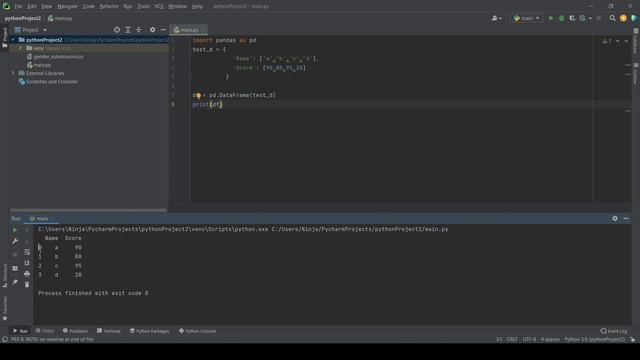Screen dimensions: 640x360
Task: Click pythonProject2 in the breadcrumb bar
Action: (23, 18)
